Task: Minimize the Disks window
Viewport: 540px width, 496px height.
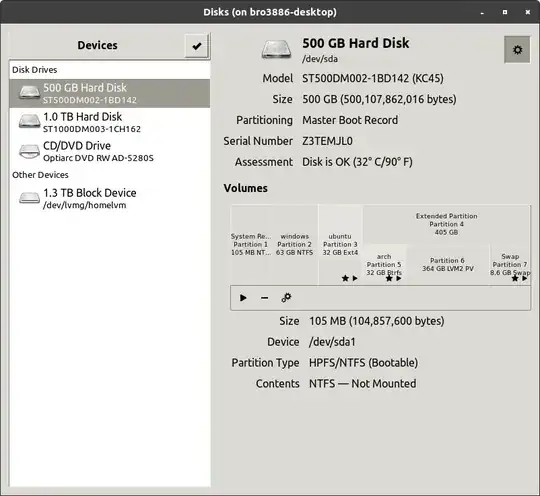Action: [x=482, y=13]
